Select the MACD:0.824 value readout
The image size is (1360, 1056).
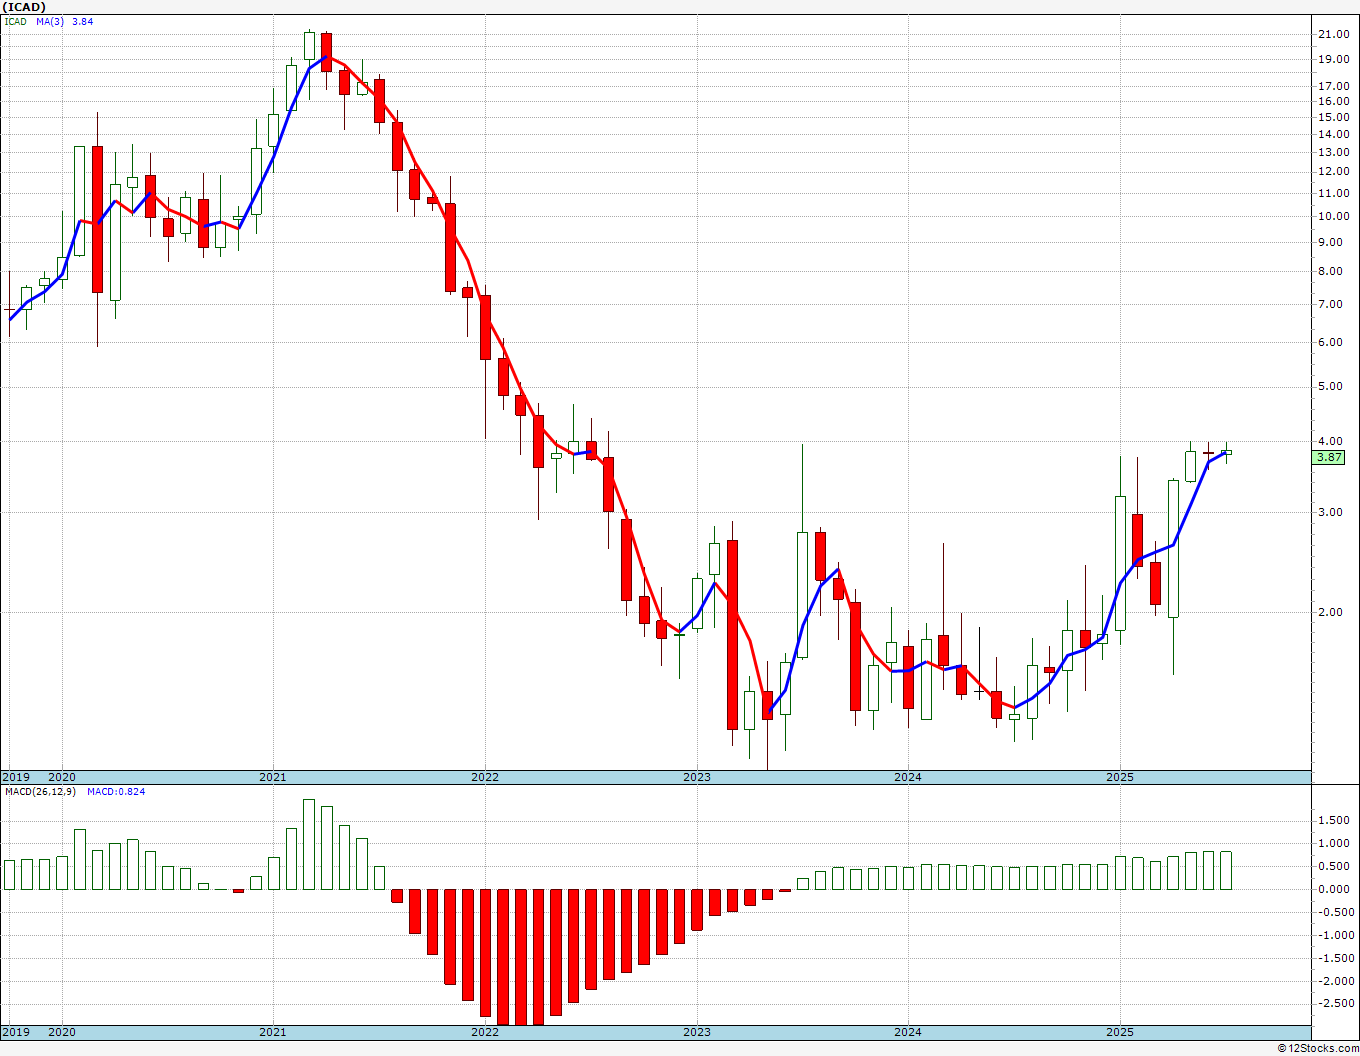point(116,792)
